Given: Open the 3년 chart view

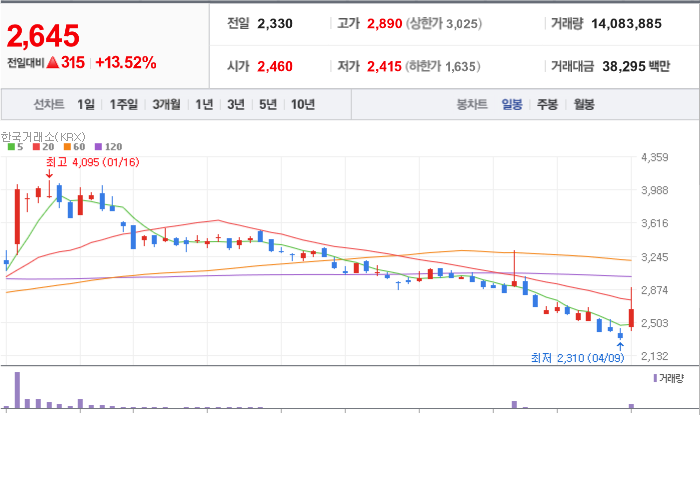Looking at the screenshot, I should [236, 104].
